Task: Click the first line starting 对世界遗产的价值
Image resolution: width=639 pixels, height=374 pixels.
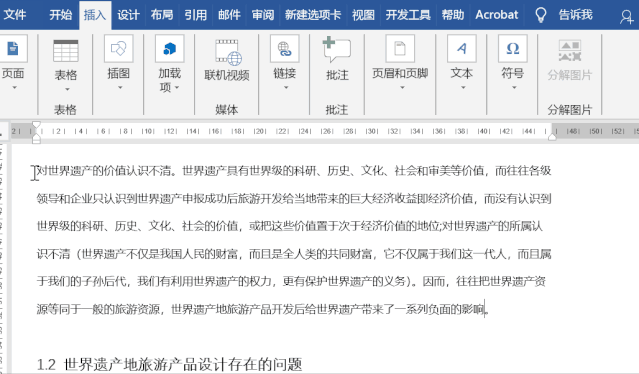Action: (294, 170)
